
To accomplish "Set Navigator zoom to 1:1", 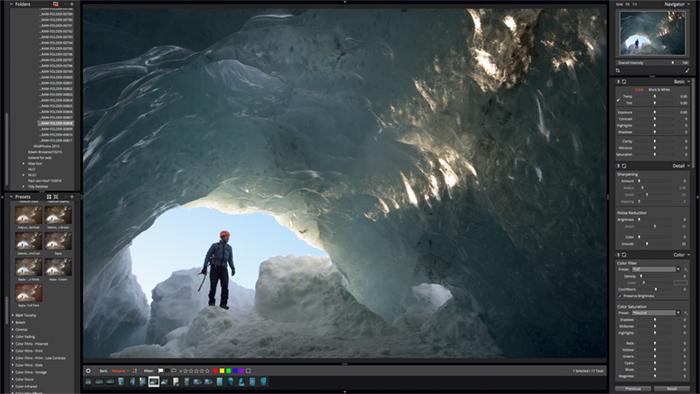I will [x=634, y=4].
